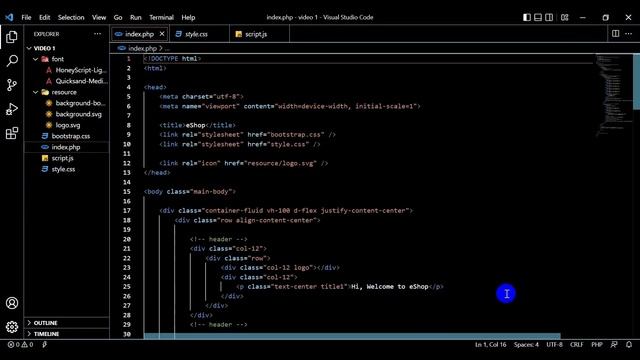
Task: Click the errors and warnings status indicator
Action: 20,344
